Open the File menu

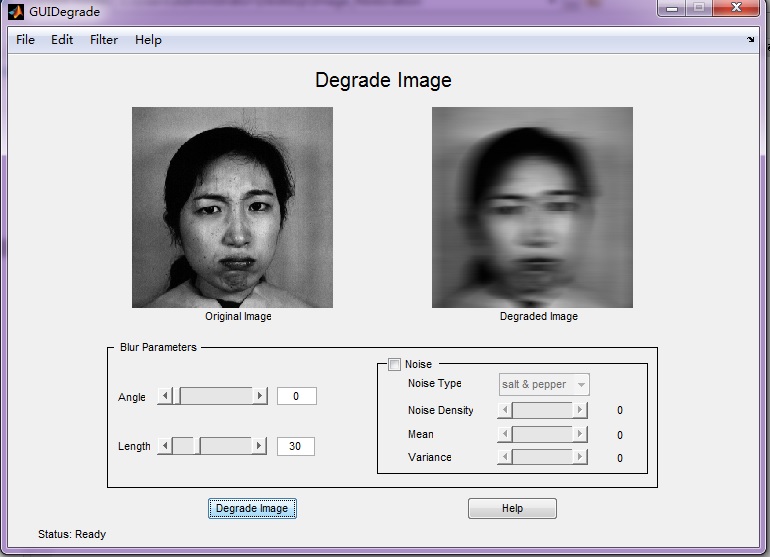click(x=25, y=40)
